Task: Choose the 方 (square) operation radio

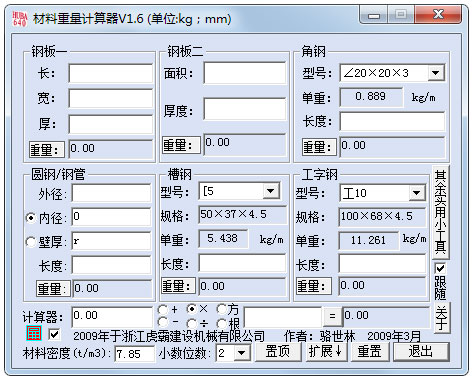Action: (222, 309)
